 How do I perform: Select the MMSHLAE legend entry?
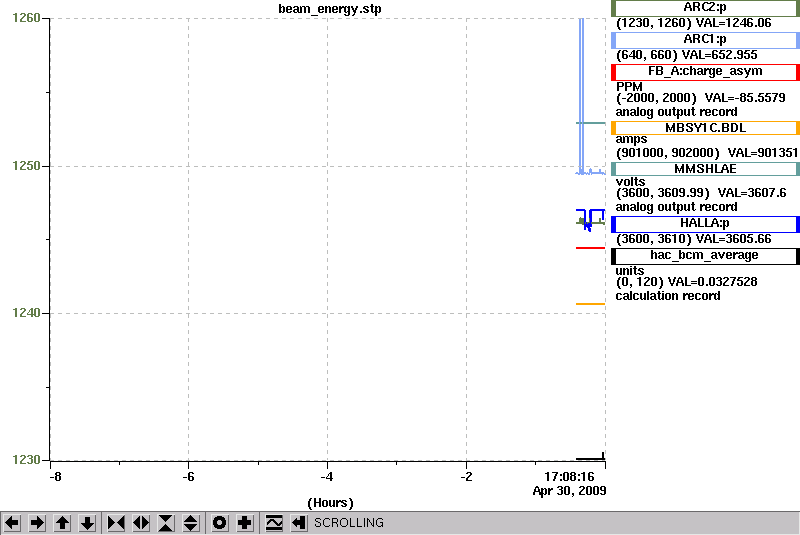(705, 169)
